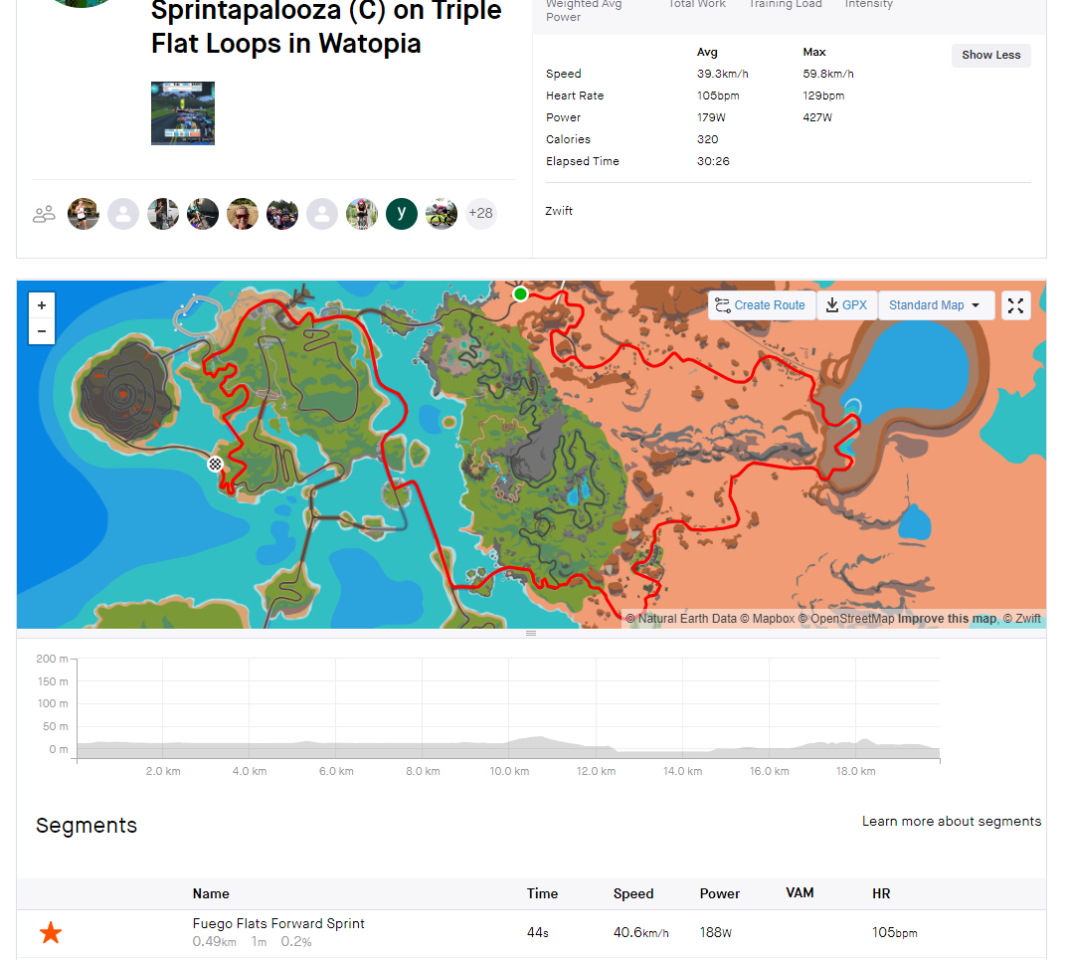Download the ride as GPX
The height and width of the screenshot is (960, 1068).
pyautogui.click(x=846, y=305)
